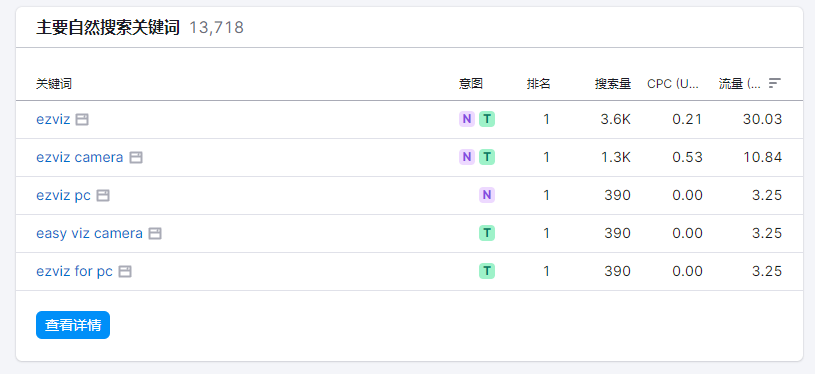Screen dimensions: 815x374
Task: Click T intent badge for ezviz for pc
Action: [487, 271]
